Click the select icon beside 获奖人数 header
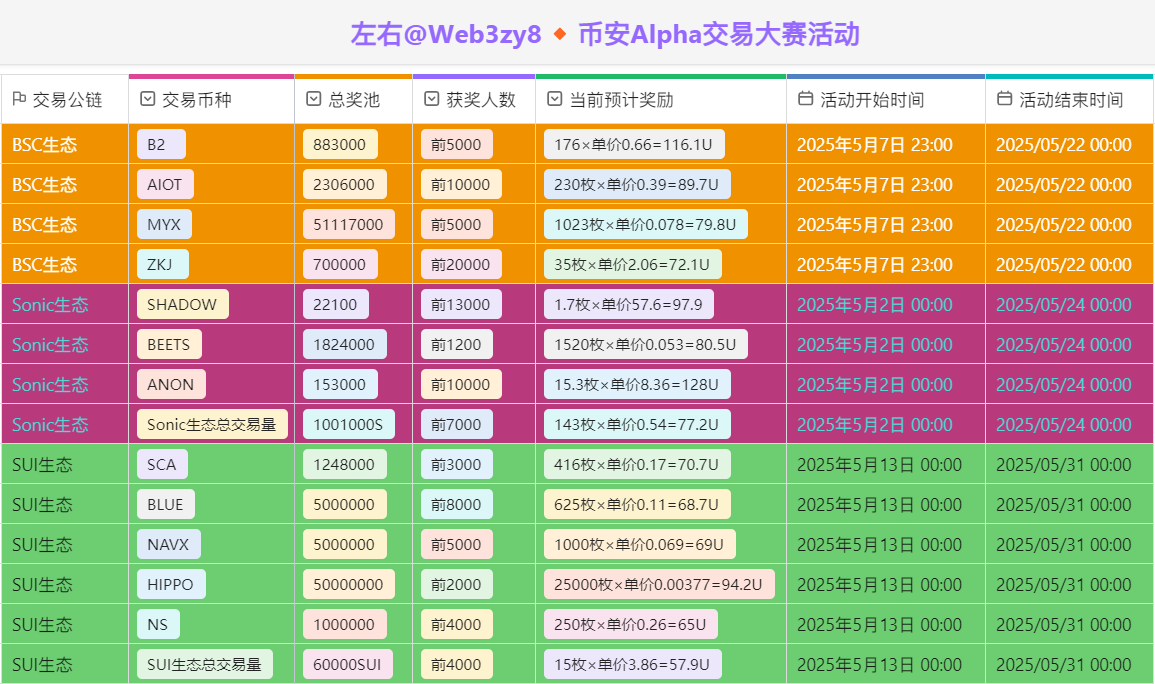Screen dimensions: 1155x684 point(432,99)
